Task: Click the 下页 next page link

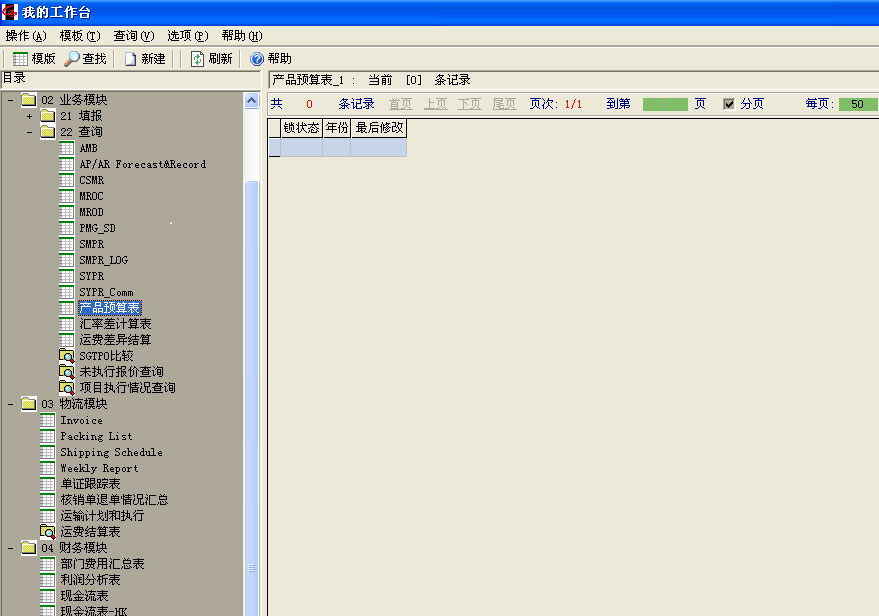Action: (x=469, y=104)
